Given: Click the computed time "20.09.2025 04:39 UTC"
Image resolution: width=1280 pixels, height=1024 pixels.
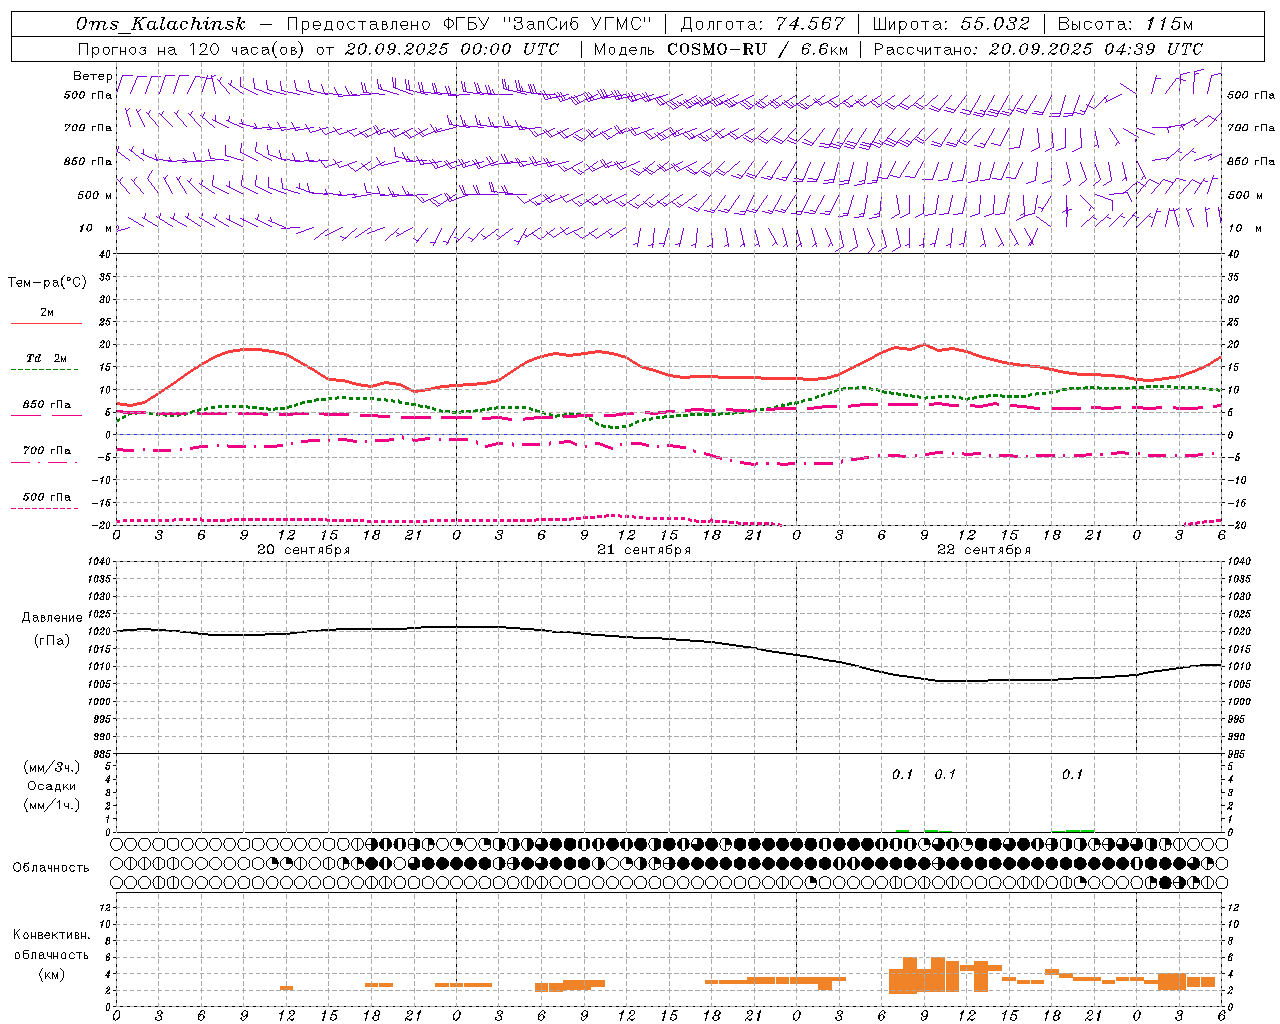Looking at the screenshot, I should (1096, 49).
